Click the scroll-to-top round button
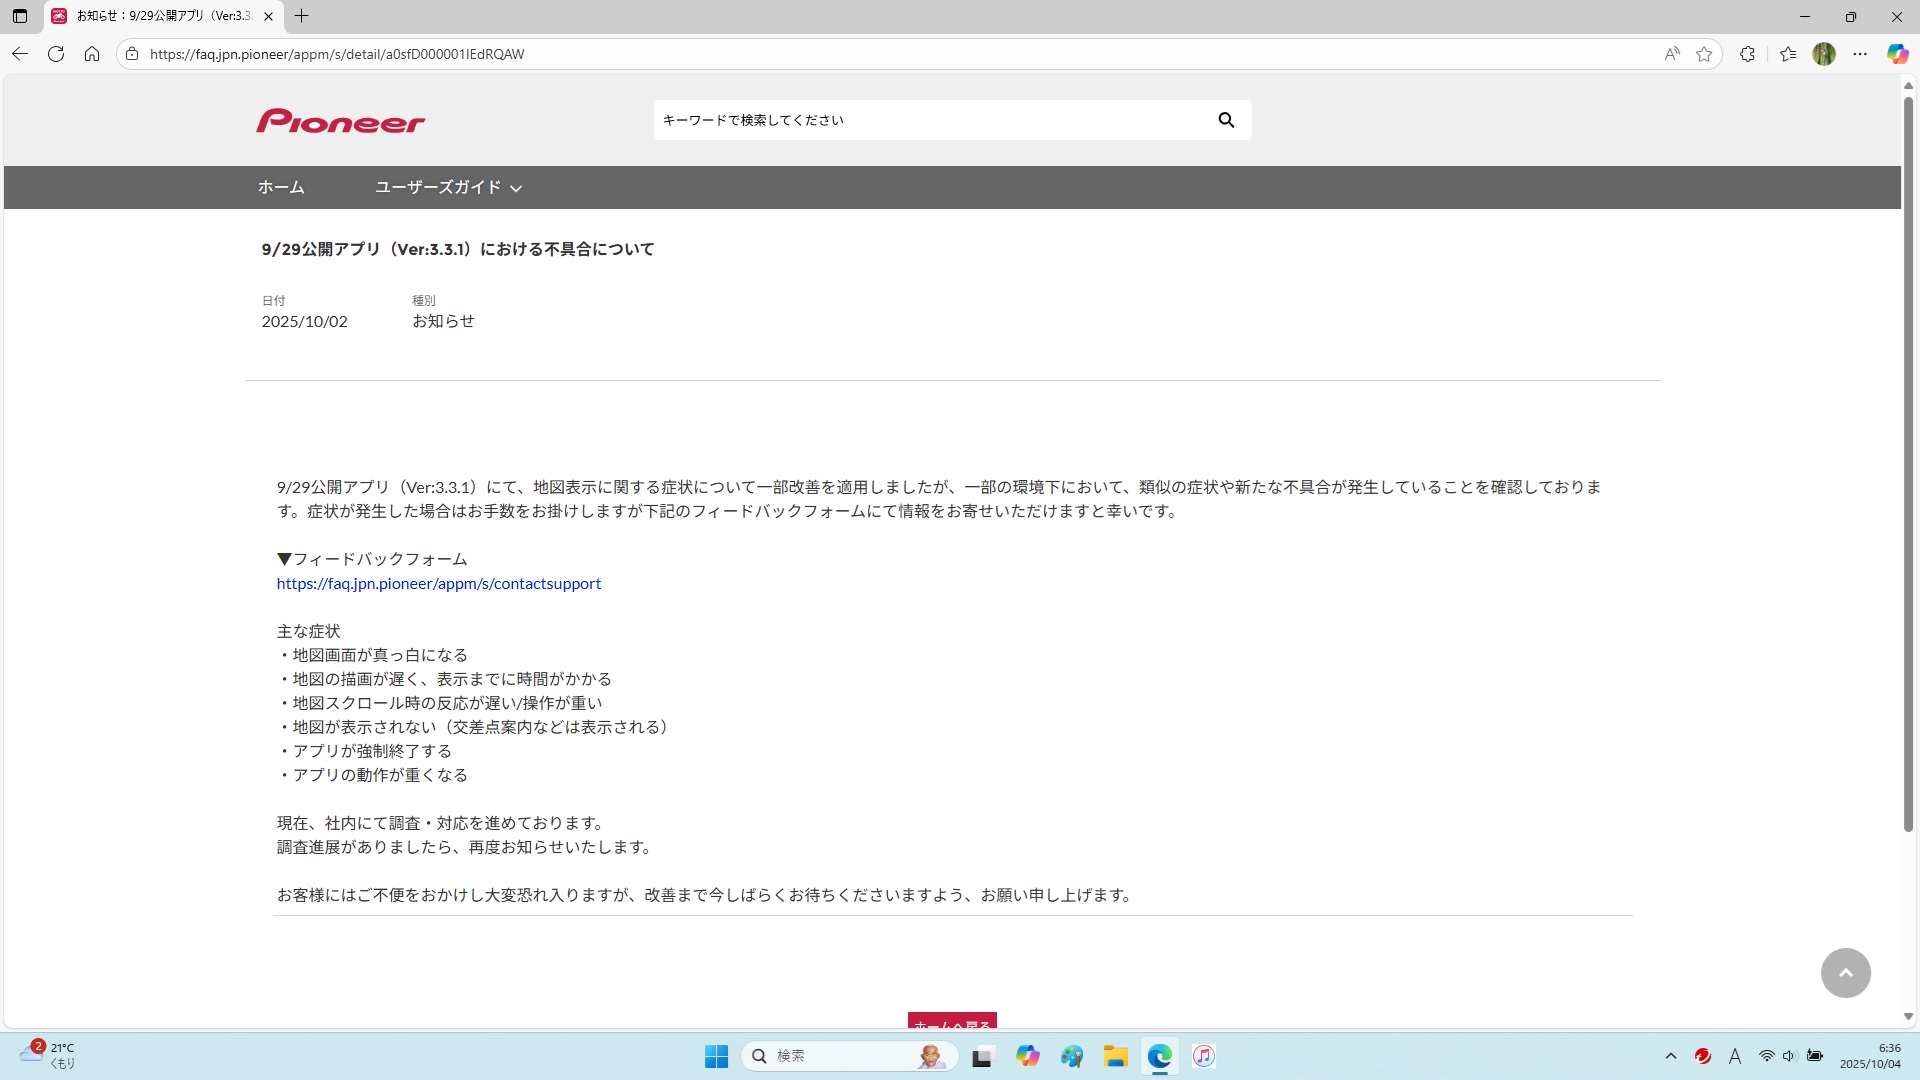Image resolution: width=1920 pixels, height=1080 pixels. 1845,972
